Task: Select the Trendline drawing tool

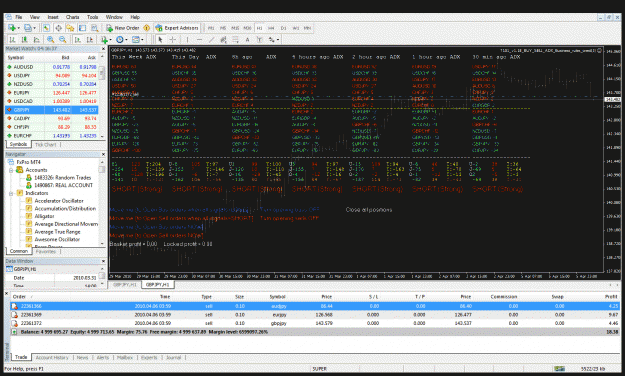Action: click(x=211, y=39)
